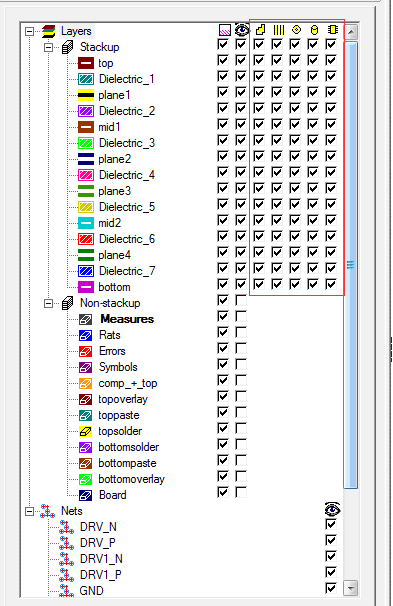Click the DRV_N net icon

(x=66, y=527)
